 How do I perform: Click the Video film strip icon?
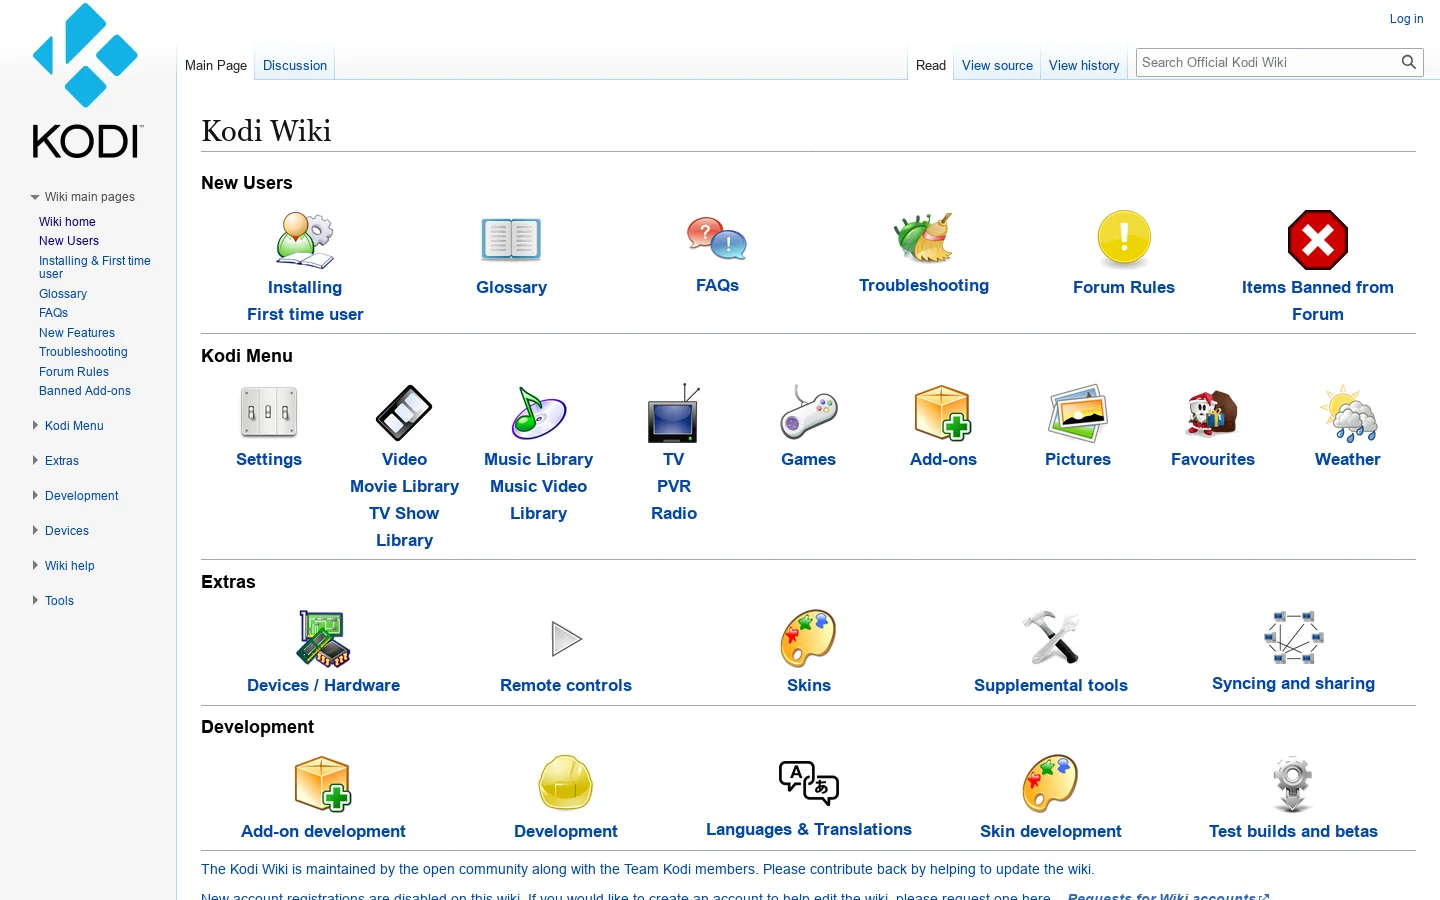404,412
